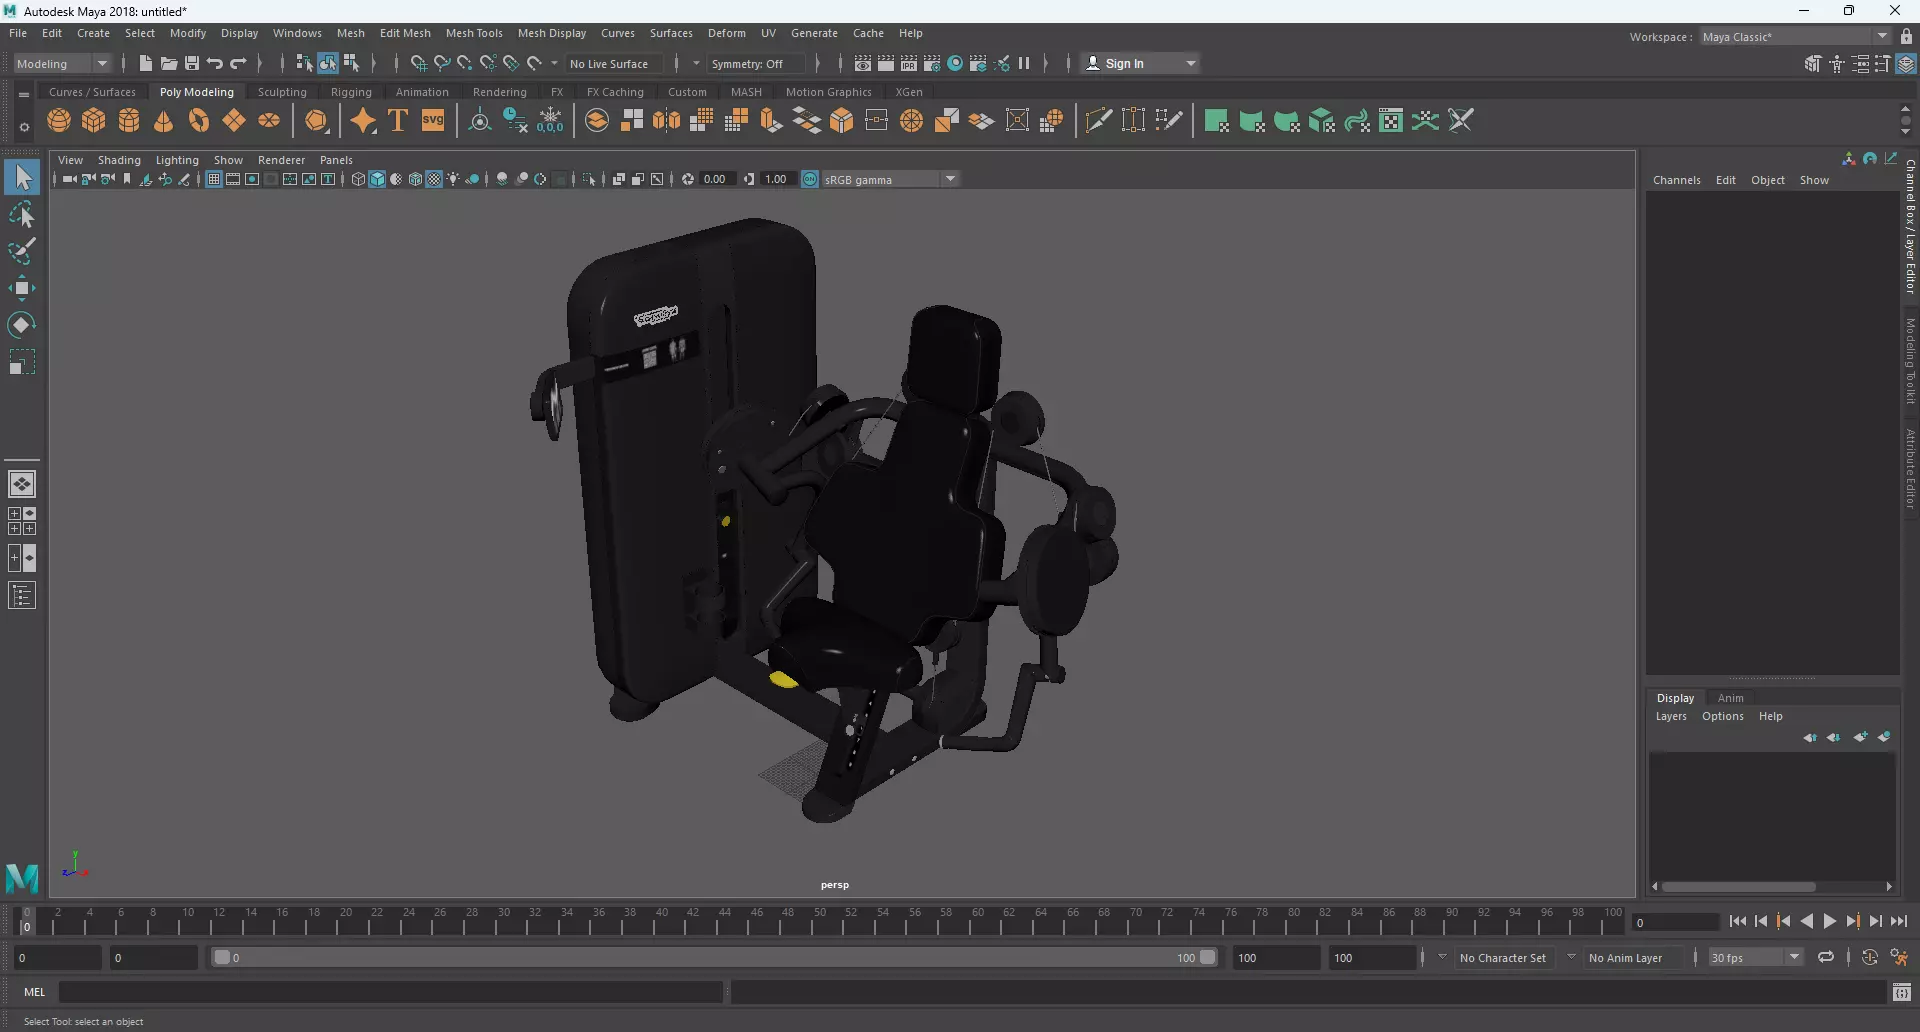Image resolution: width=1920 pixels, height=1032 pixels.
Task: Open the Outliner from the layout sidebar
Action: [x=22, y=596]
